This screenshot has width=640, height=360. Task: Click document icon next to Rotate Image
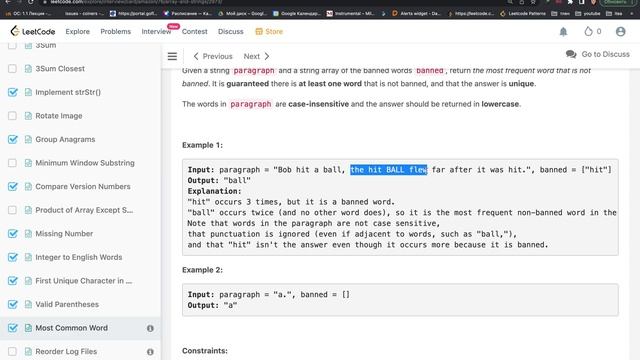tap(28, 116)
